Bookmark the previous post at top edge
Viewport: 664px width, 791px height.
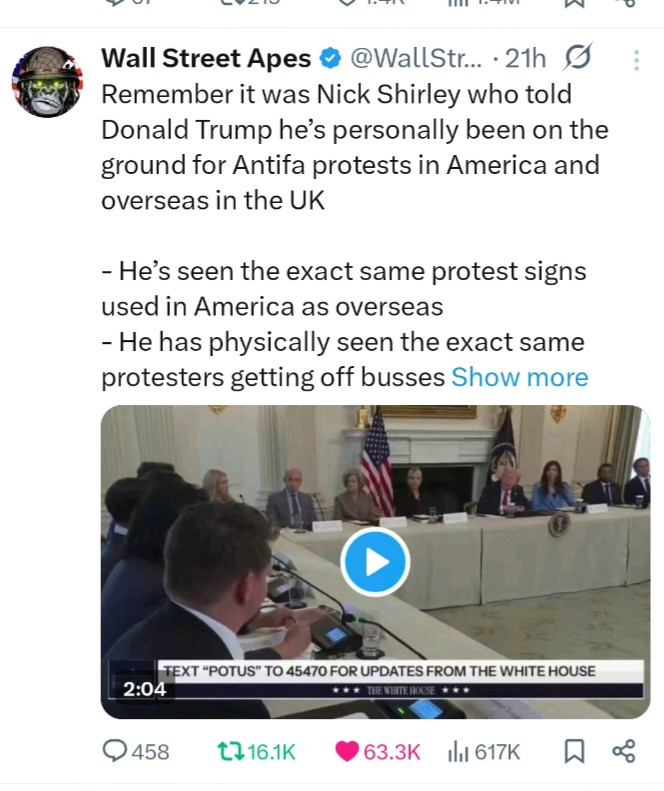pyautogui.click(x=574, y=3)
